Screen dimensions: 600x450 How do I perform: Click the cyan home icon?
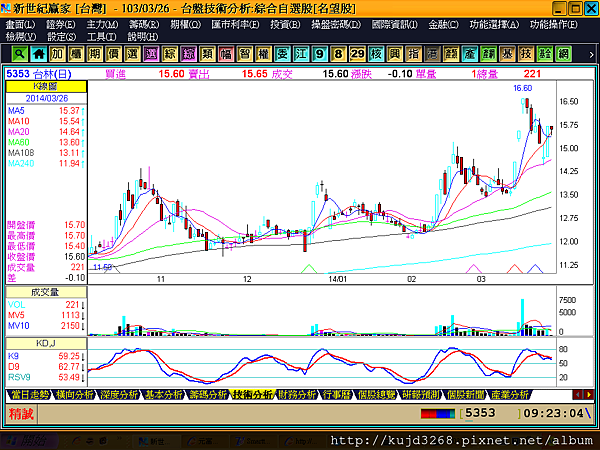click(x=38, y=54)
